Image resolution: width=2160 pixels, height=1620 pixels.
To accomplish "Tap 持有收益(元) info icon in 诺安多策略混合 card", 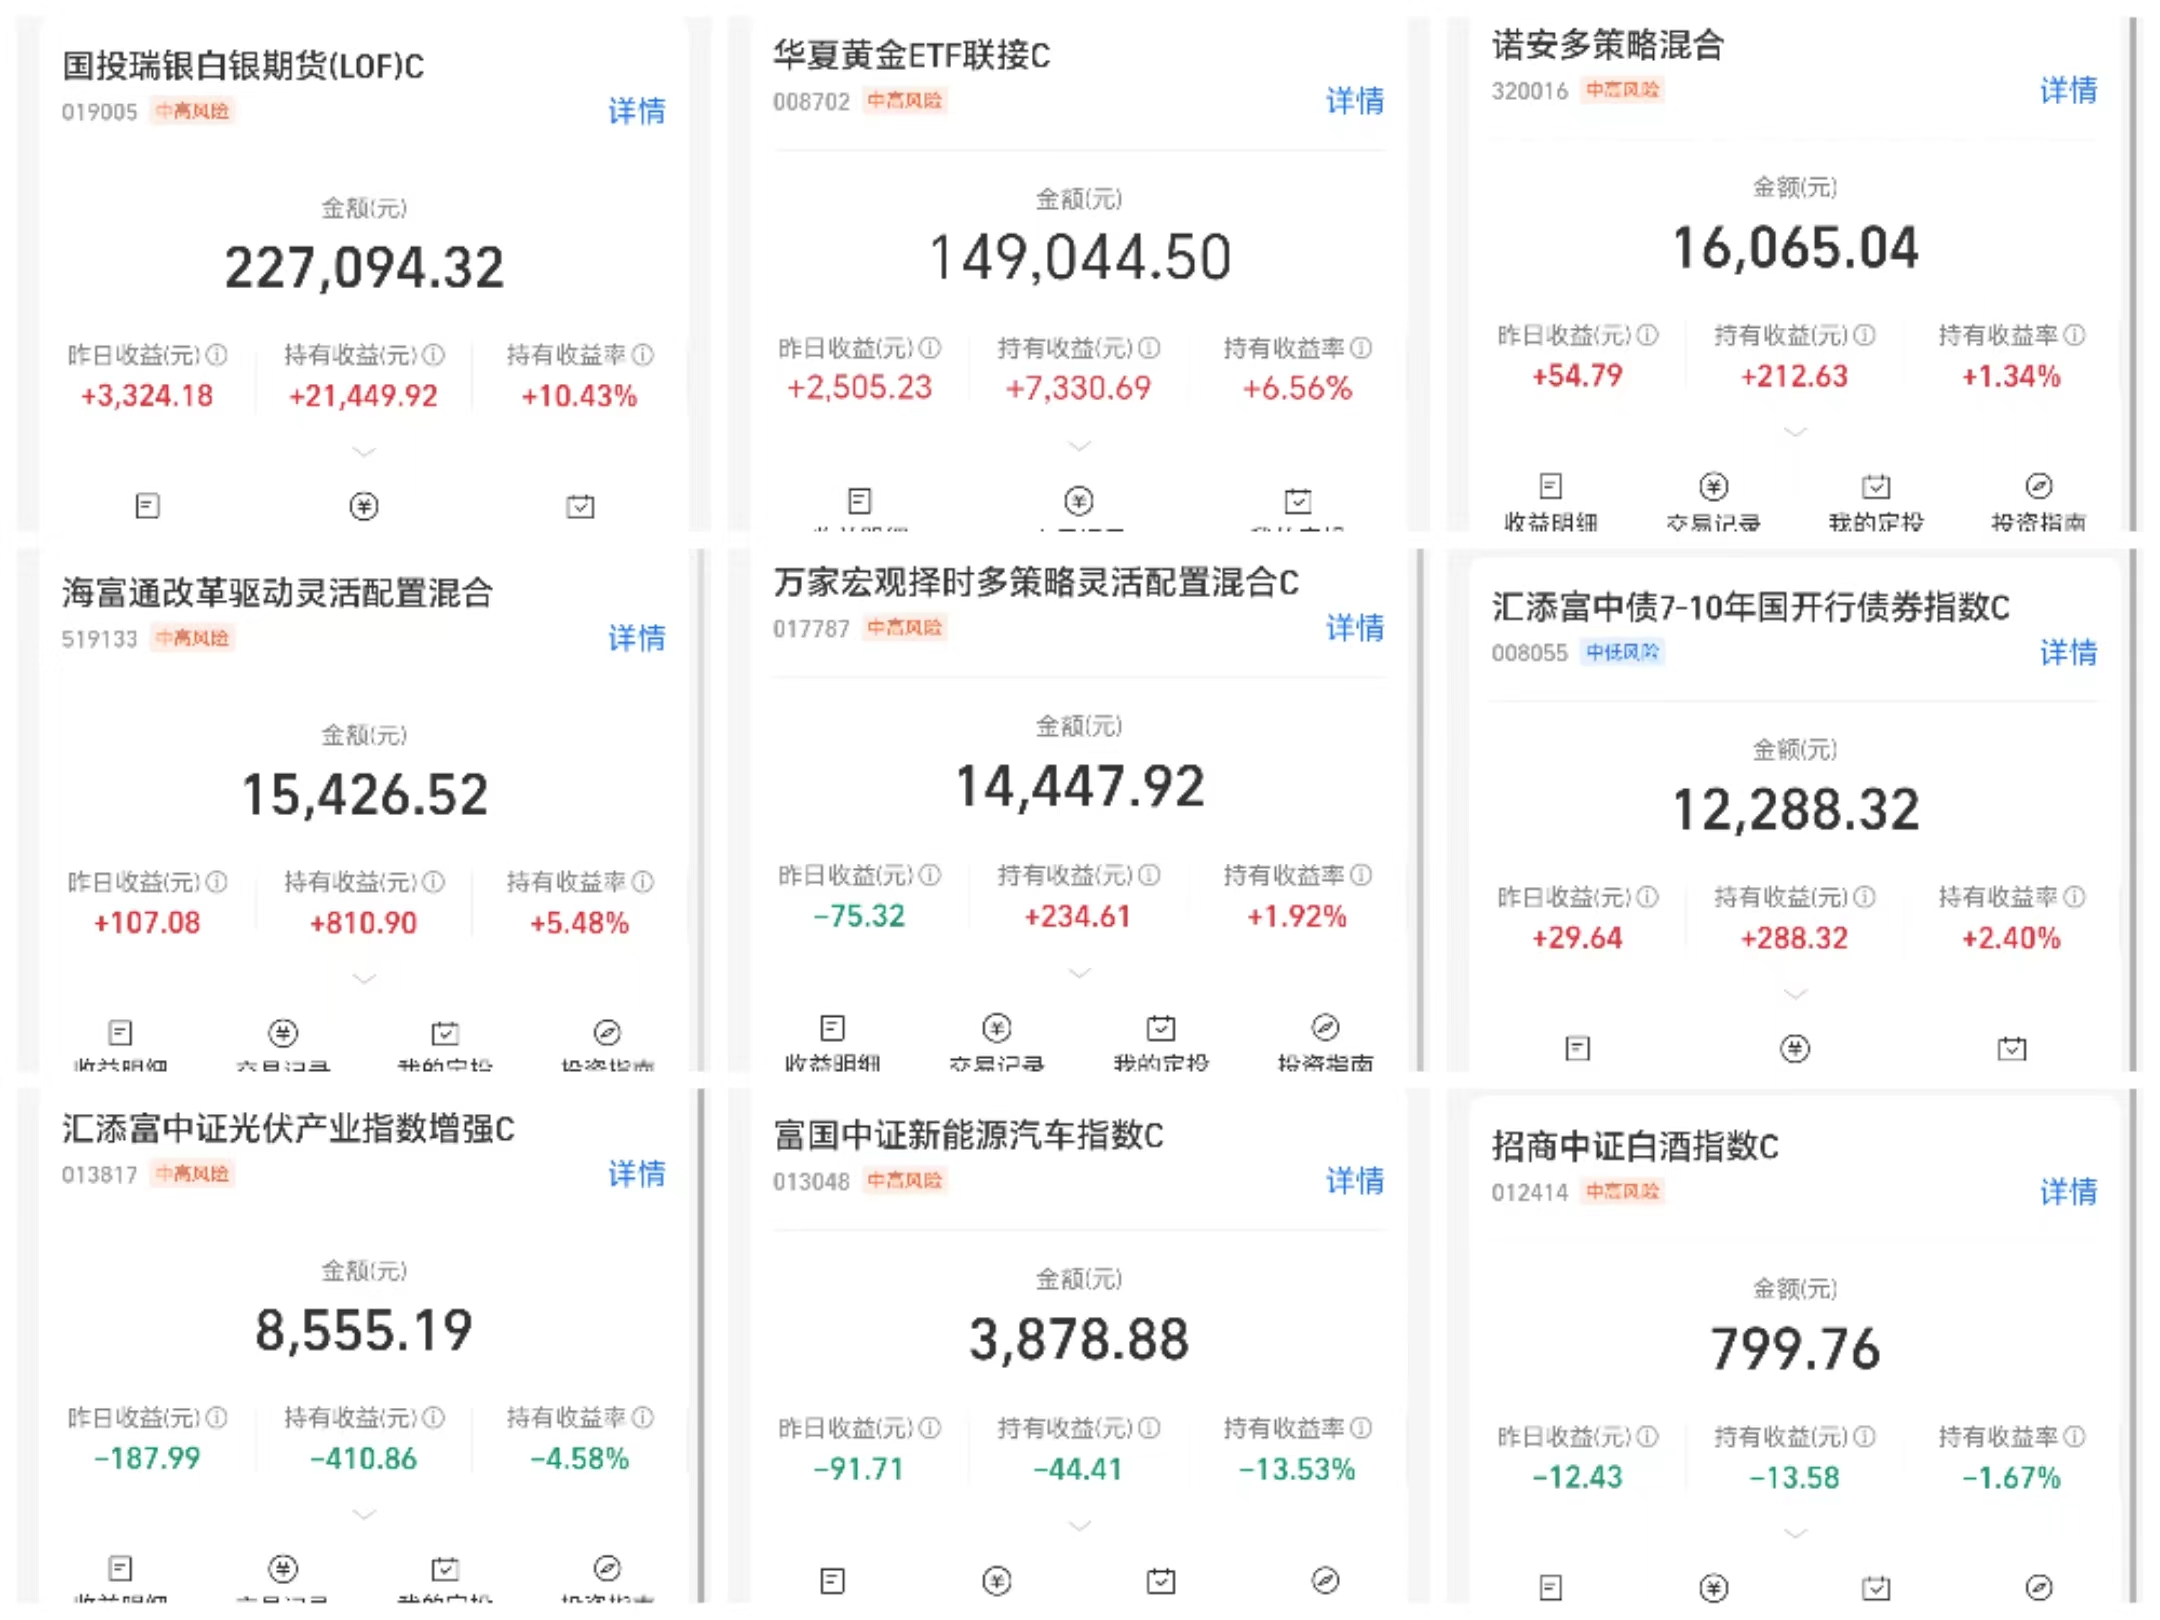I will (1864, 335).
